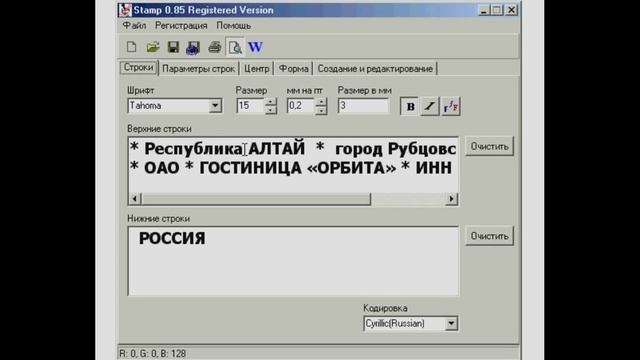Switch to the Форма tab
640x360 pixels.
coord(293,69)
